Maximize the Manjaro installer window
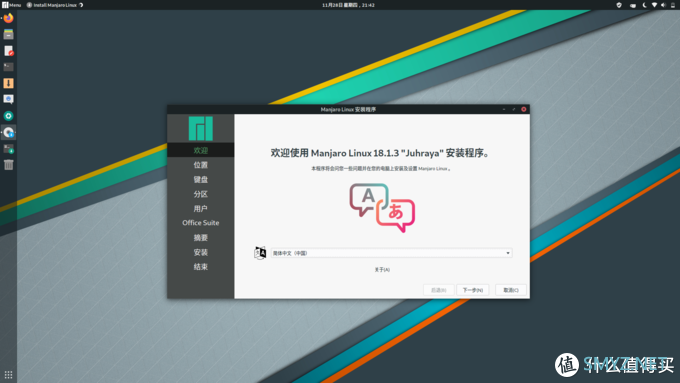 (x=513, y=109)
